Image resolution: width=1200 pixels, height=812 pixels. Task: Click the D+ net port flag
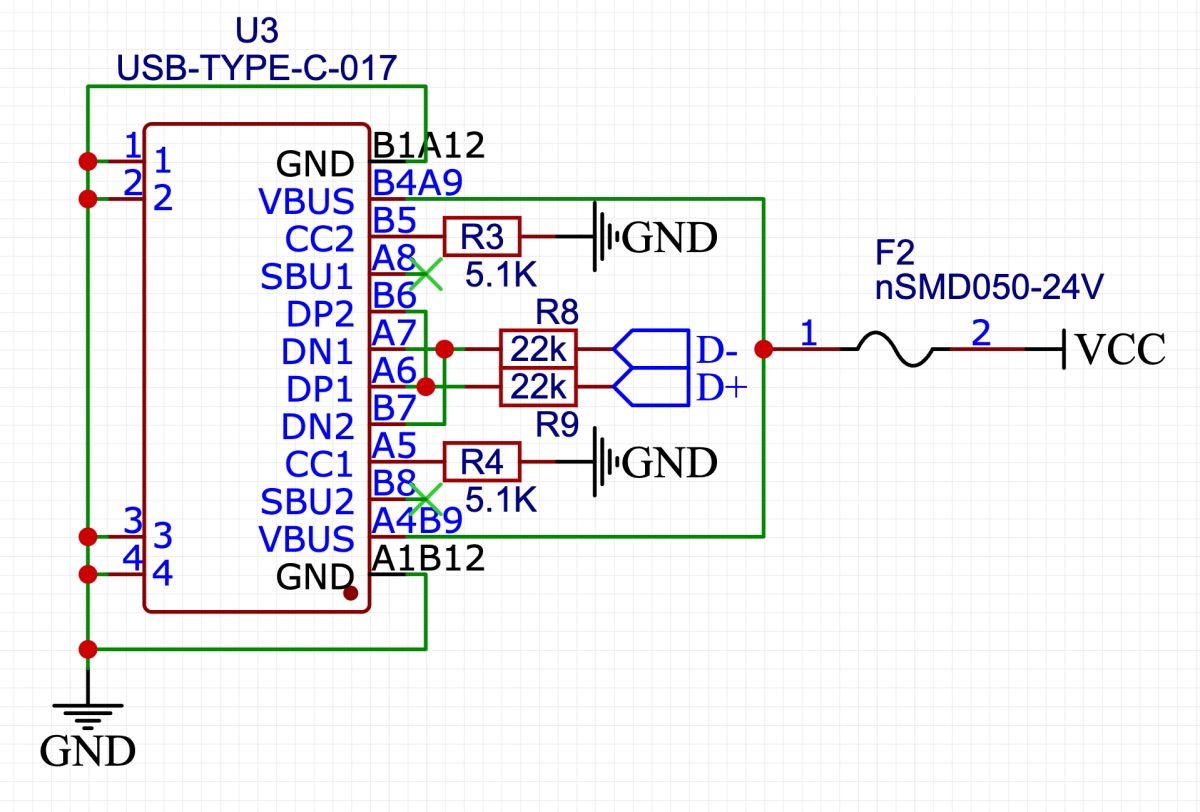652,387
